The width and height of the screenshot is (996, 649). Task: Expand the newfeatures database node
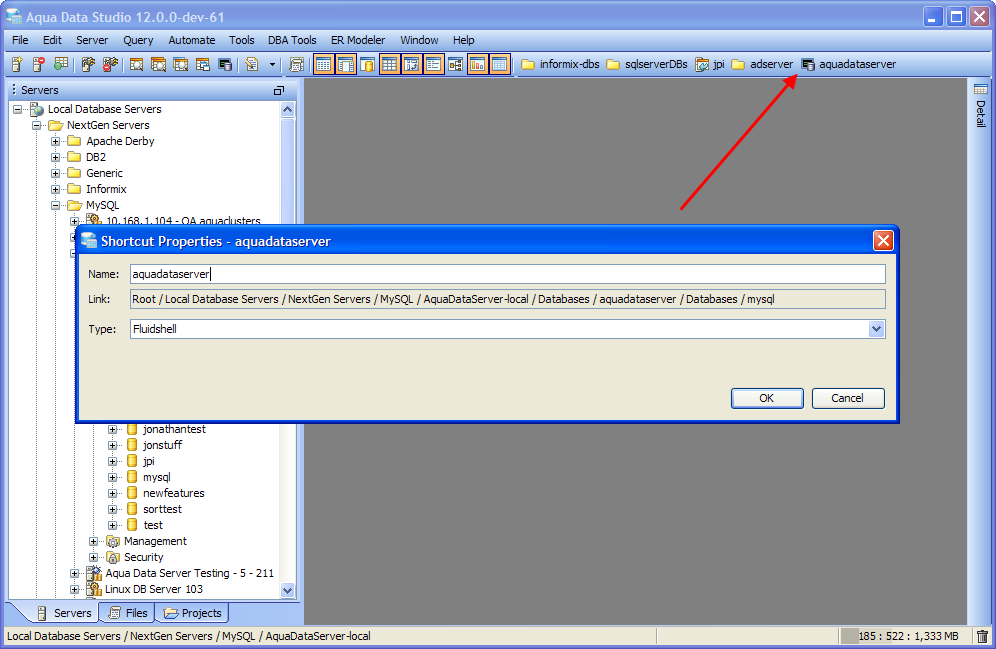[x=112, y=493]
